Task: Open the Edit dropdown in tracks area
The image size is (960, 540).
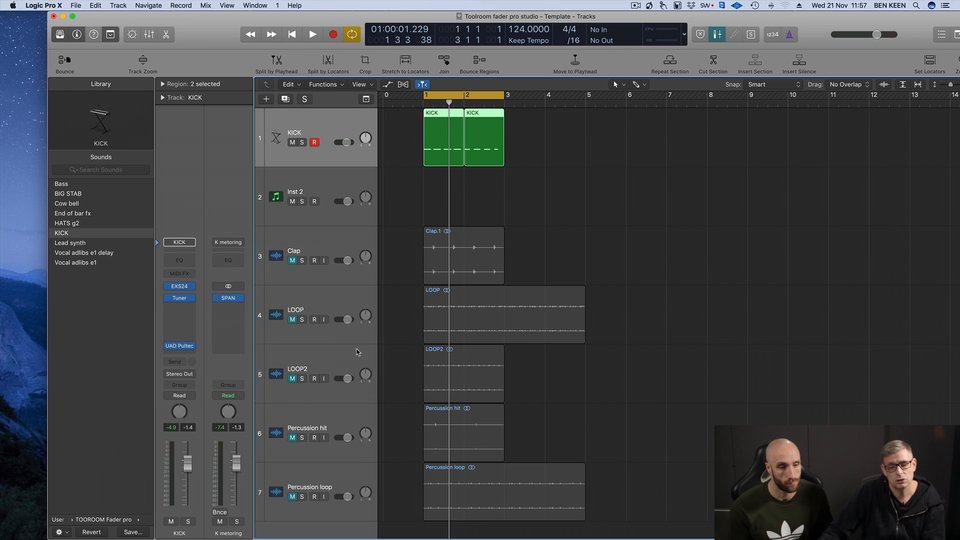Action: 291,84
